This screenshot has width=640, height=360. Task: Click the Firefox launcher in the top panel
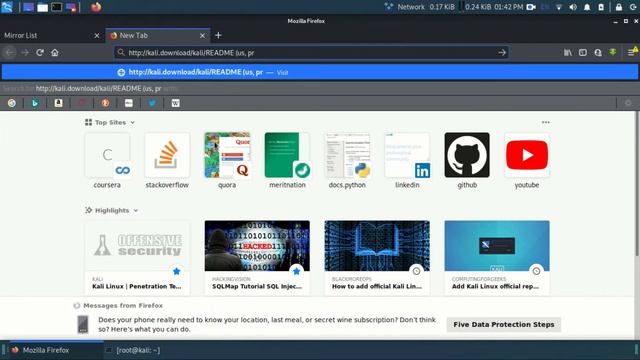(x=96, y=7)
